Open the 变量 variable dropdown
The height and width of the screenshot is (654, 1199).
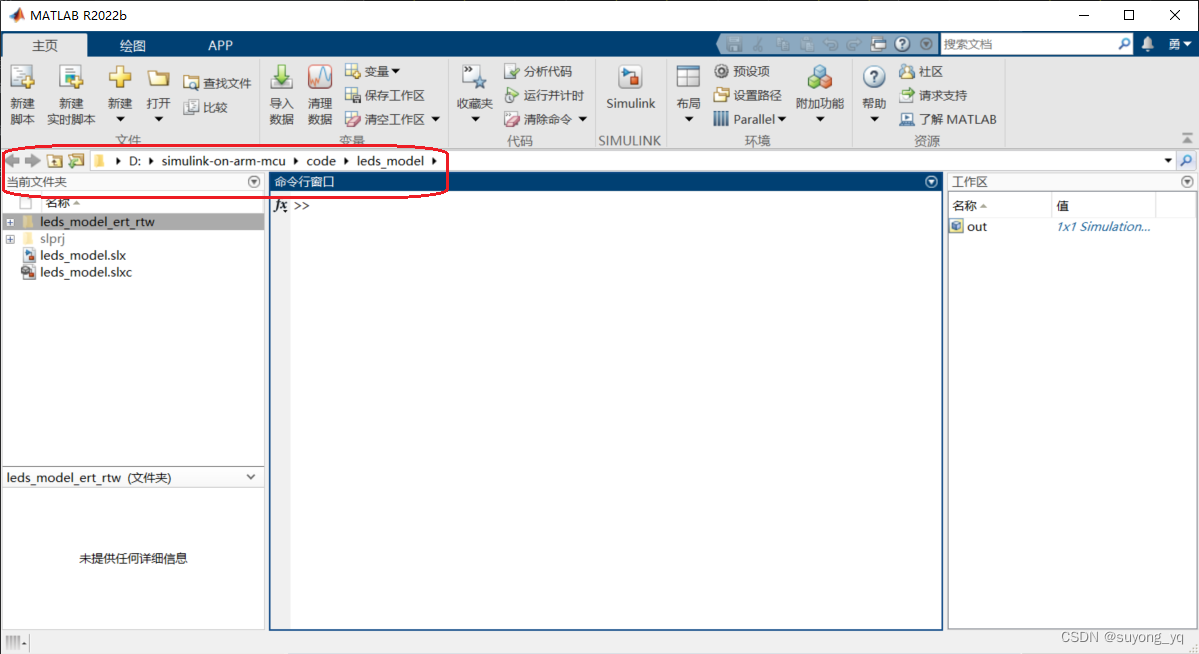pos(372,71)
